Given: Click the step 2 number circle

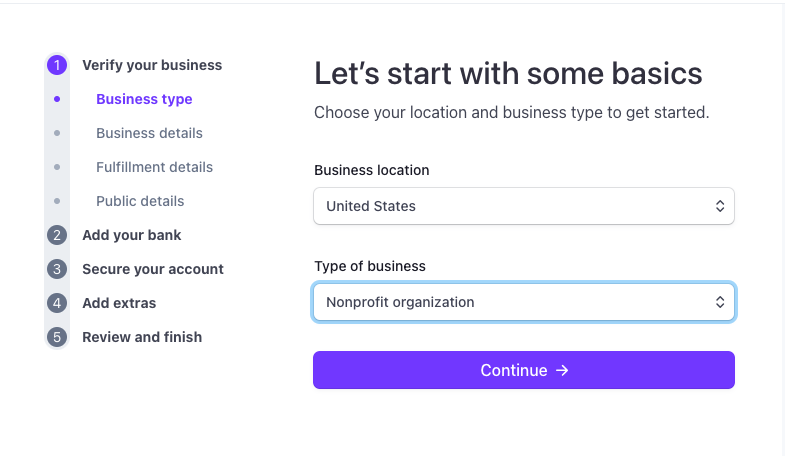Looking at the screenshot, I should click(57, 235).
